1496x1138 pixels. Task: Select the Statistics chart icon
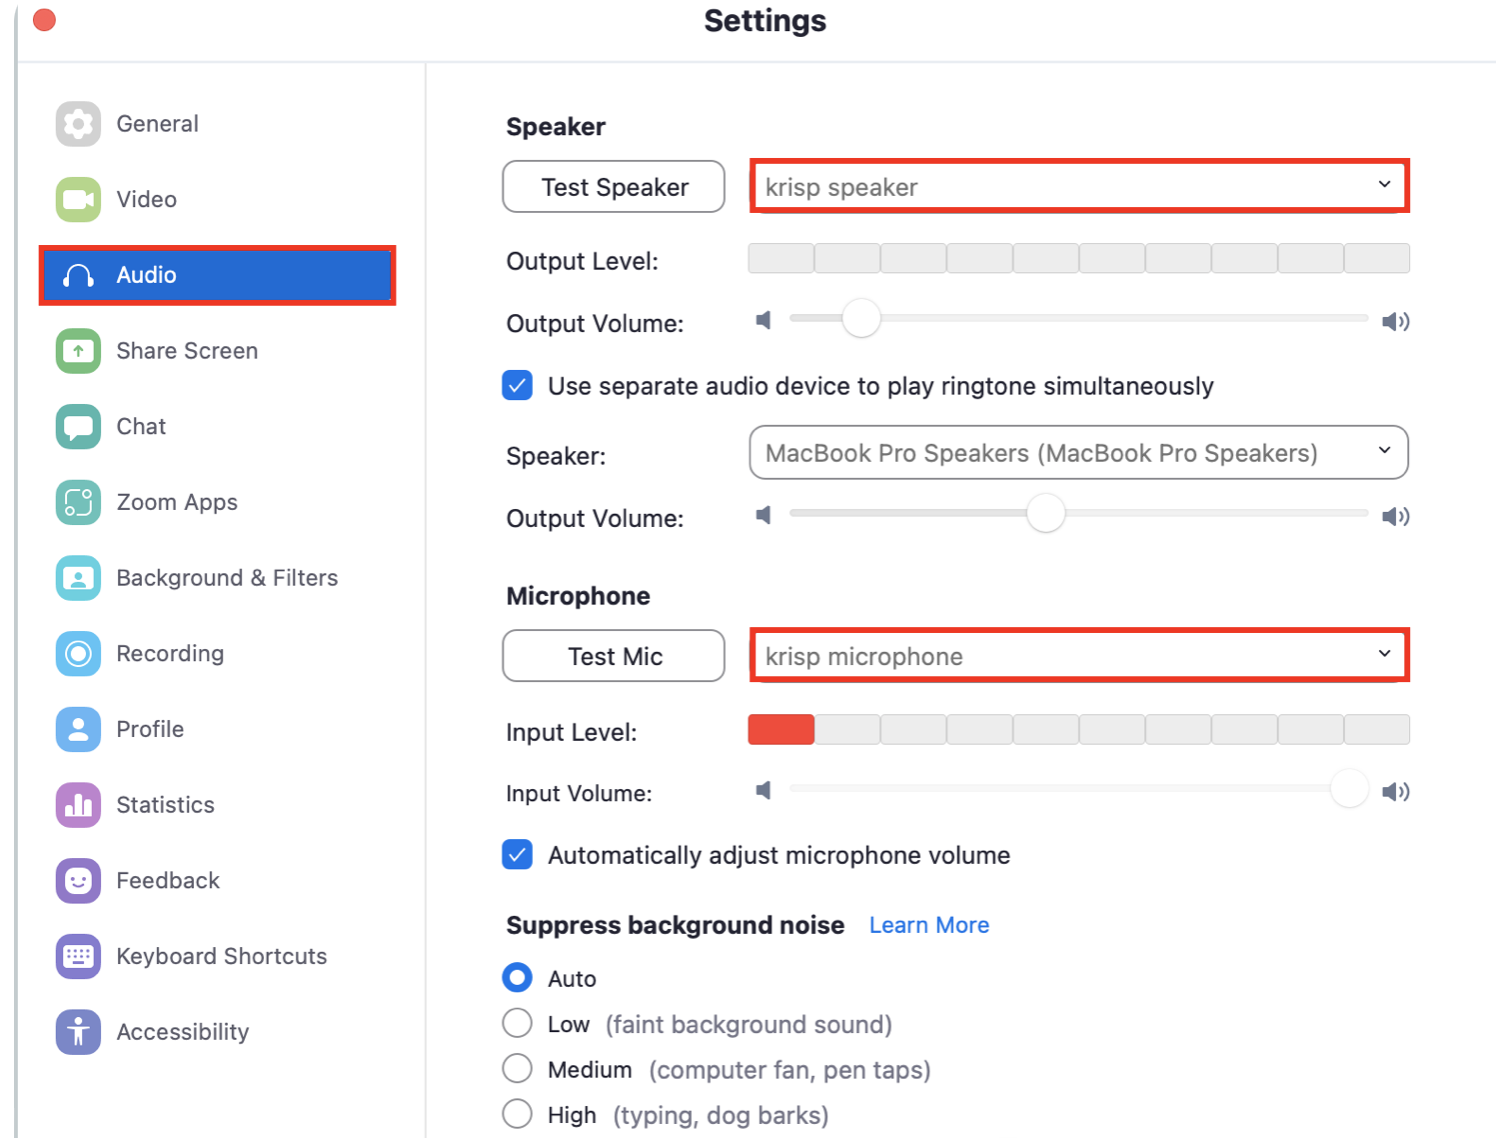point(78,805)
